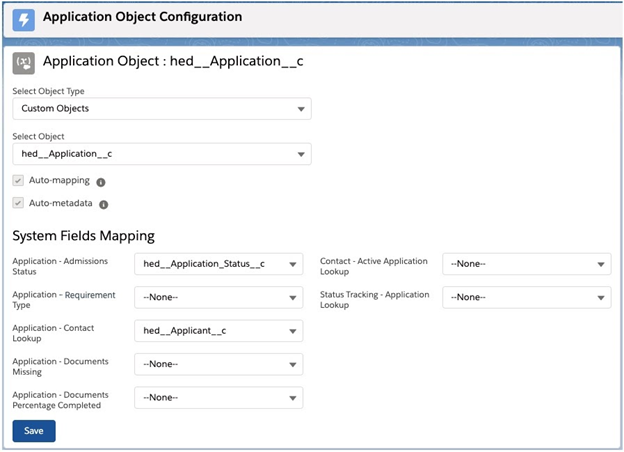Show info tooltip icon beside Auto-metadata

104,204
